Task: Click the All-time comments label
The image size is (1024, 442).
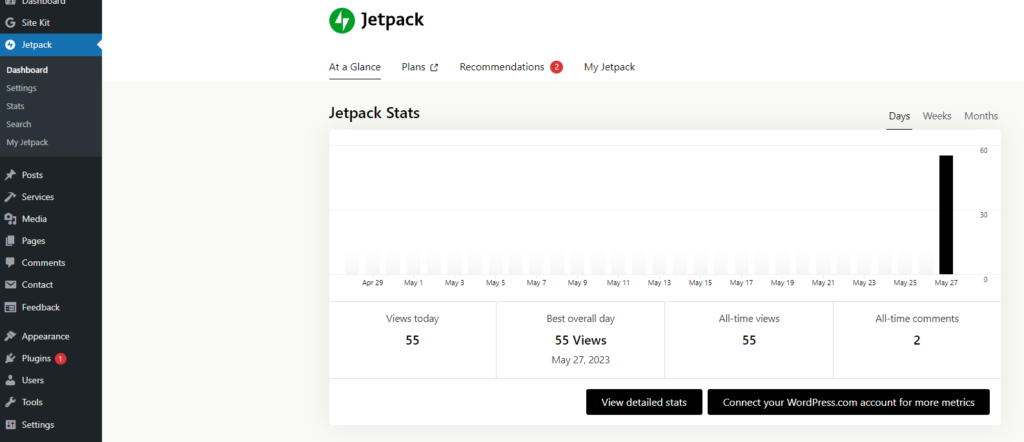Action: (x=917, y=319)
